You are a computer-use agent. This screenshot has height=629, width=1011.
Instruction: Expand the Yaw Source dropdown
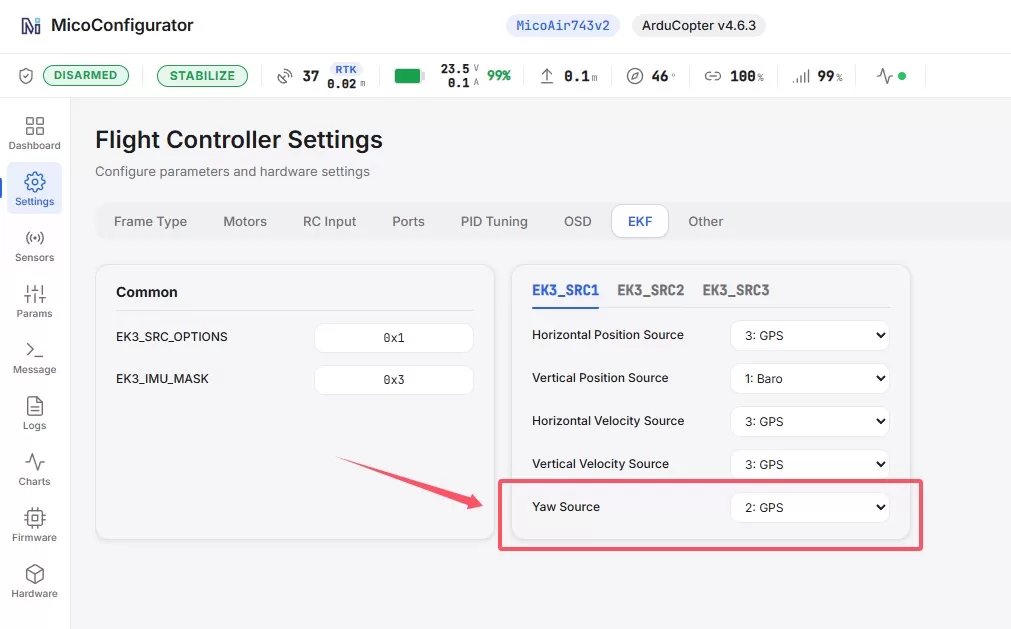(810, 508)
